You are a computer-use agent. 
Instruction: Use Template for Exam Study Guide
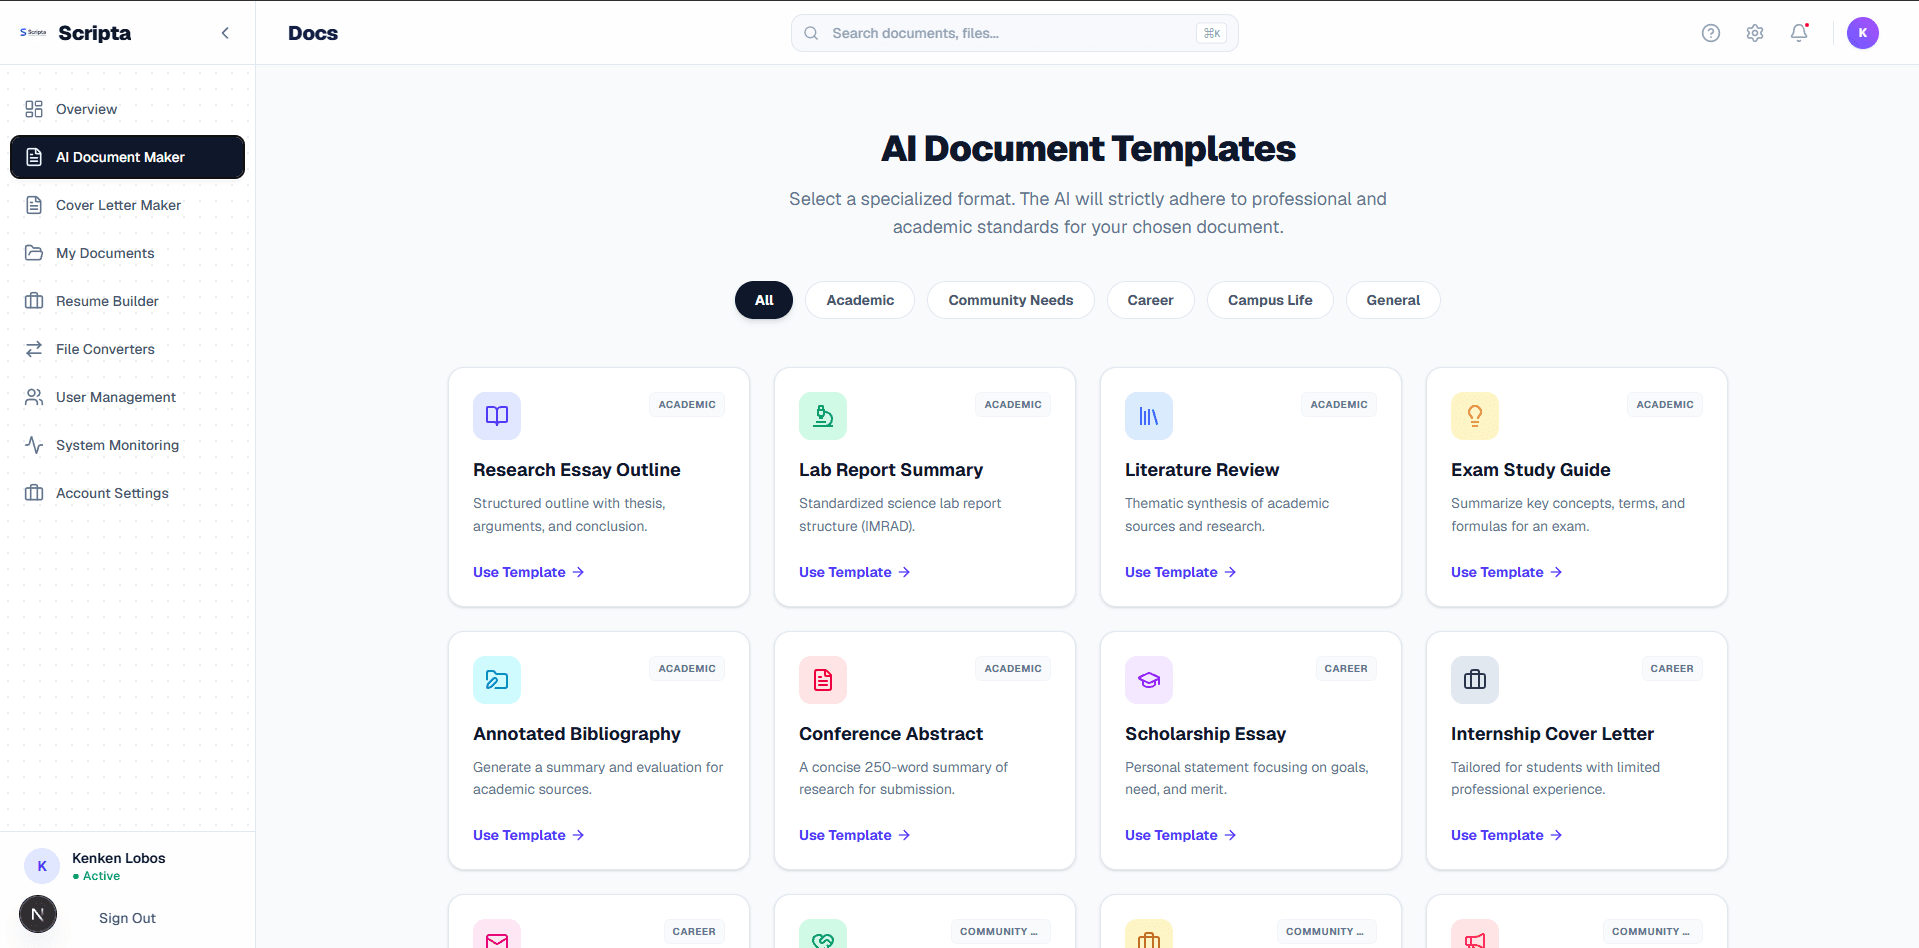point(1506,572)
